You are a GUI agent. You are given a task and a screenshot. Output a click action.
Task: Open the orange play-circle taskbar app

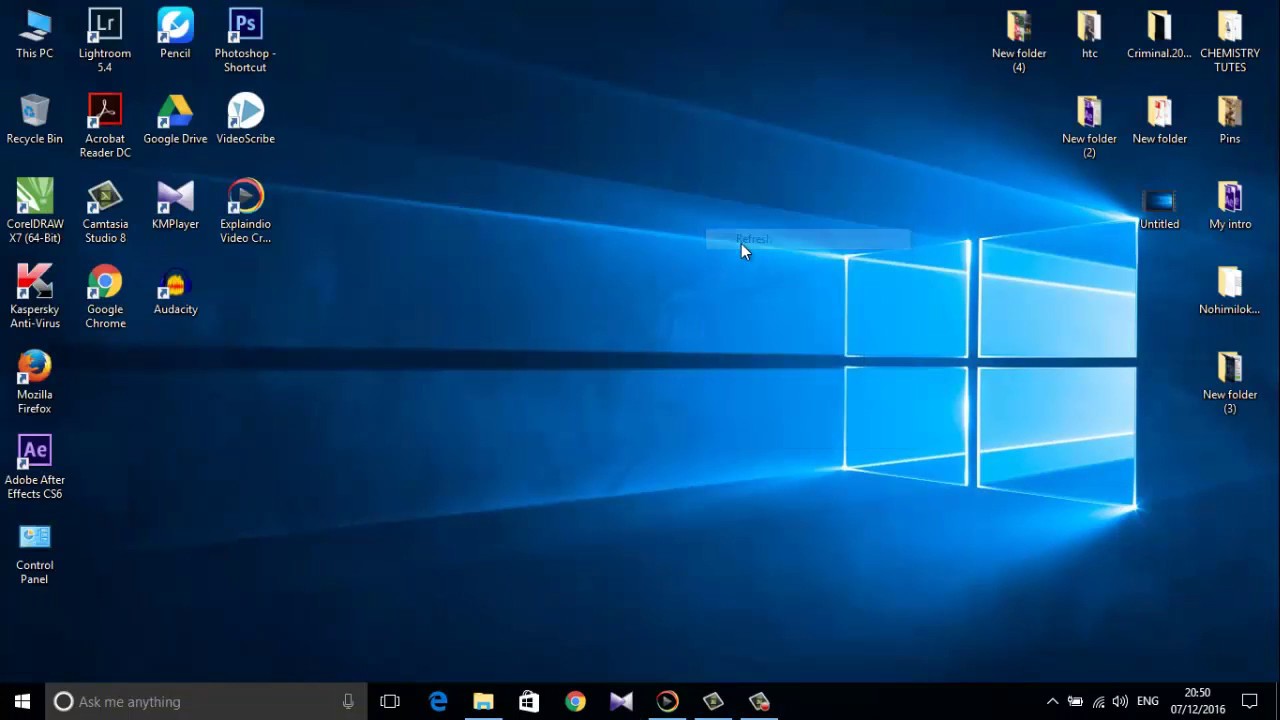click(667, 701)
